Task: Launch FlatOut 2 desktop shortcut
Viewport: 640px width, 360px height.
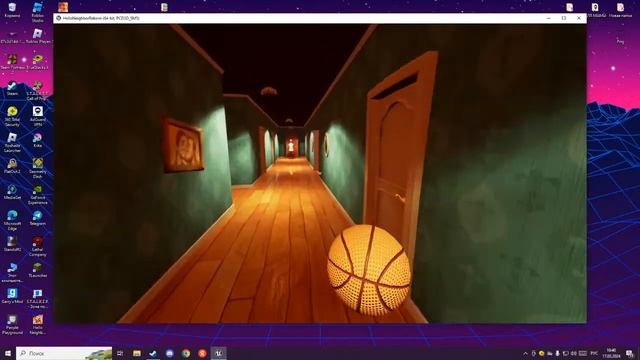Action: point(12,166)
